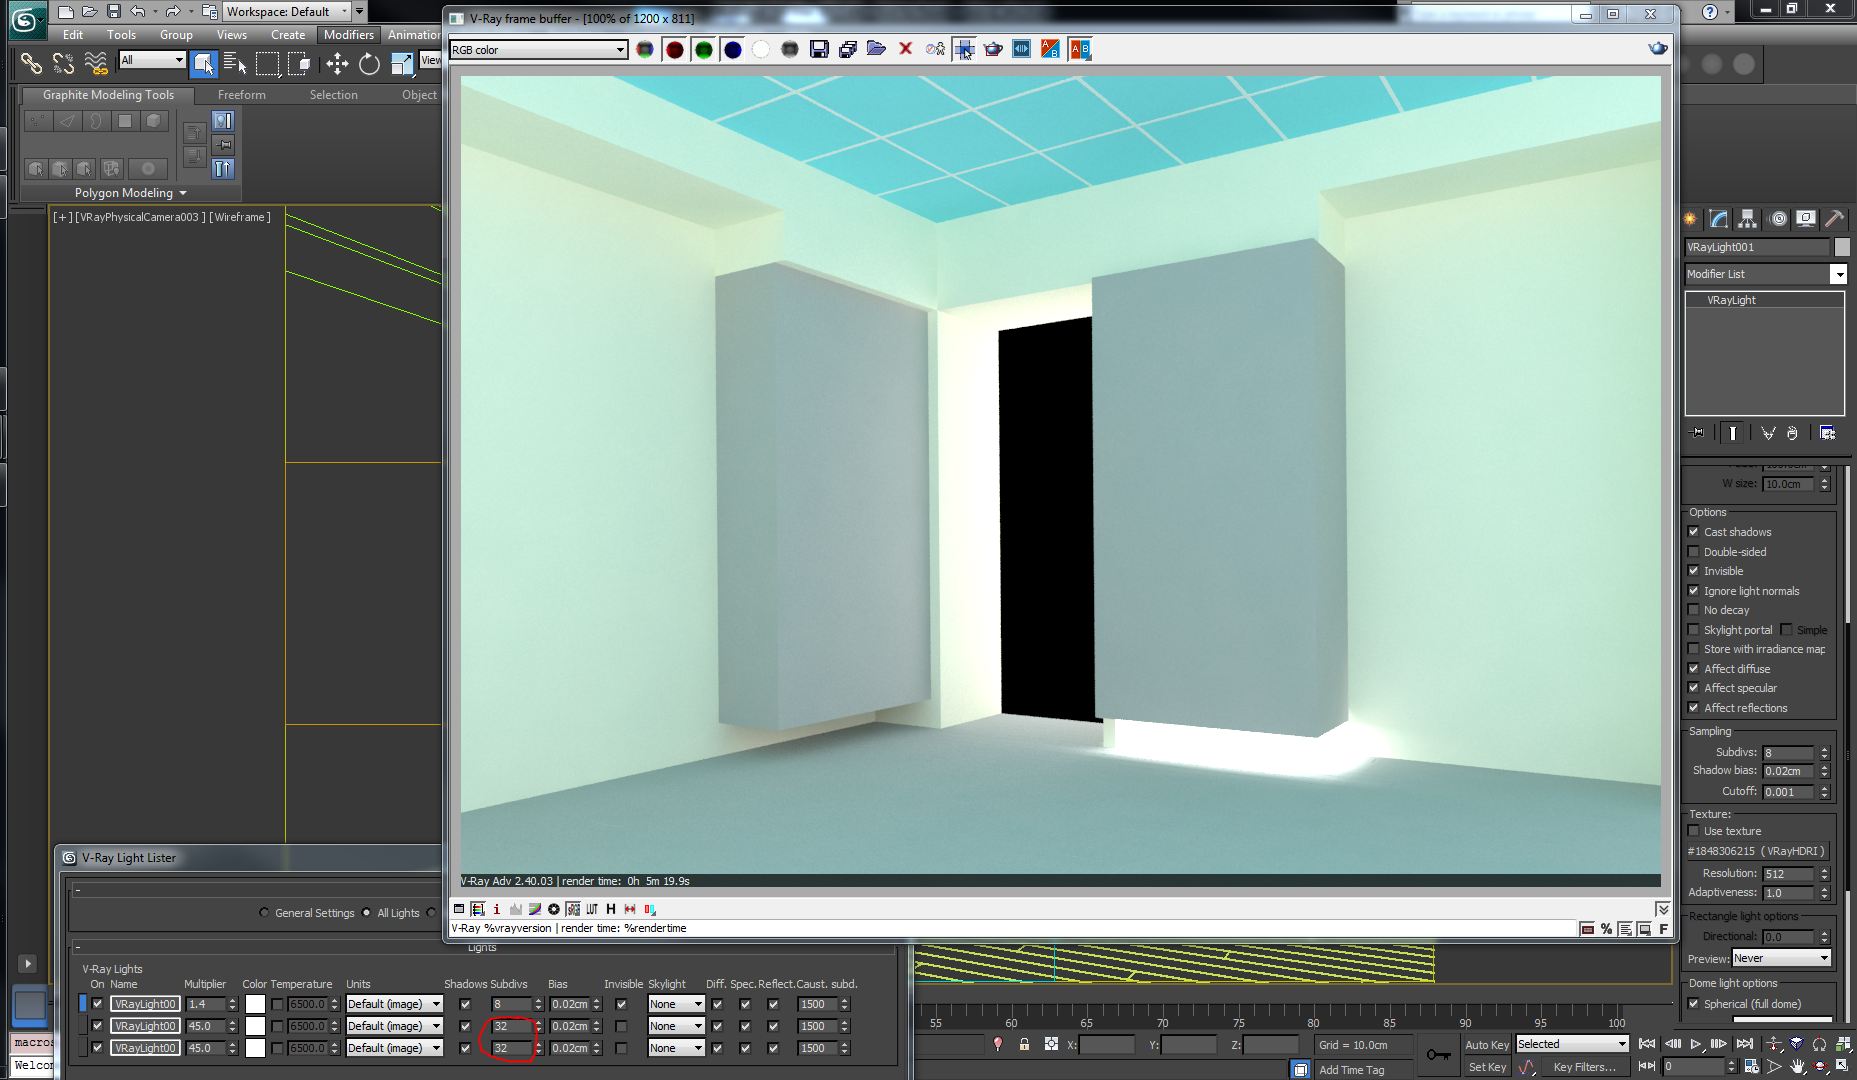Viewport: 1857px width, 1080px height.
Task: Click the render last teapot at right corner
Action: 1658,48
